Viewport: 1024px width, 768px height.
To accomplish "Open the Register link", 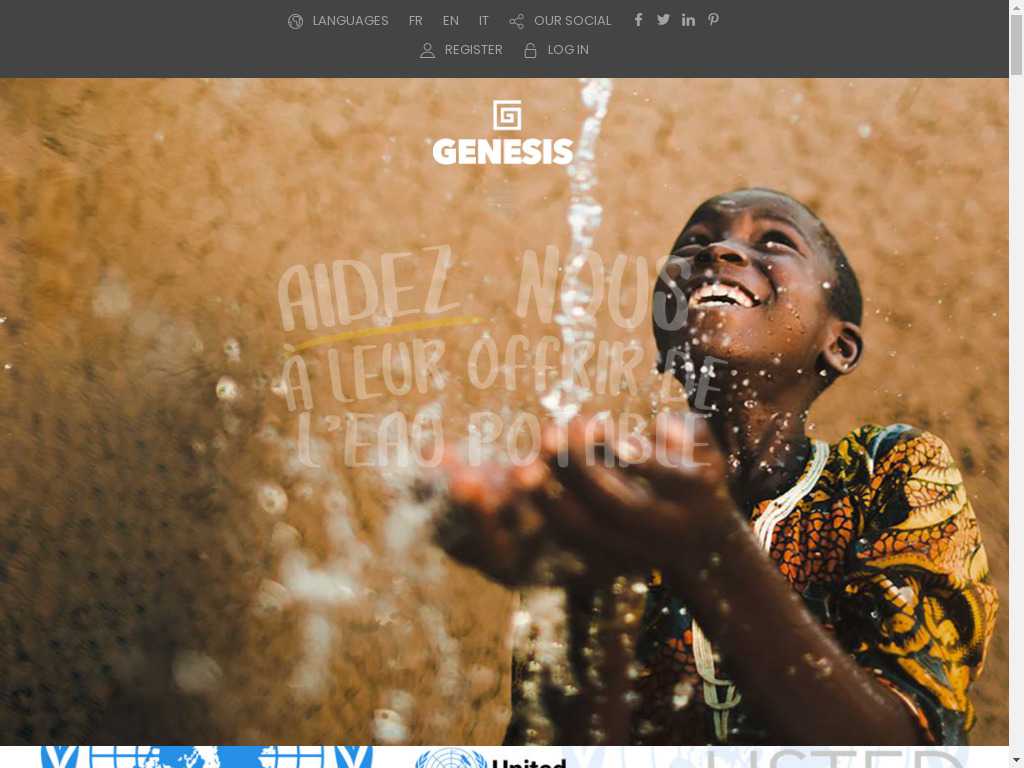I will pos(473,50).
